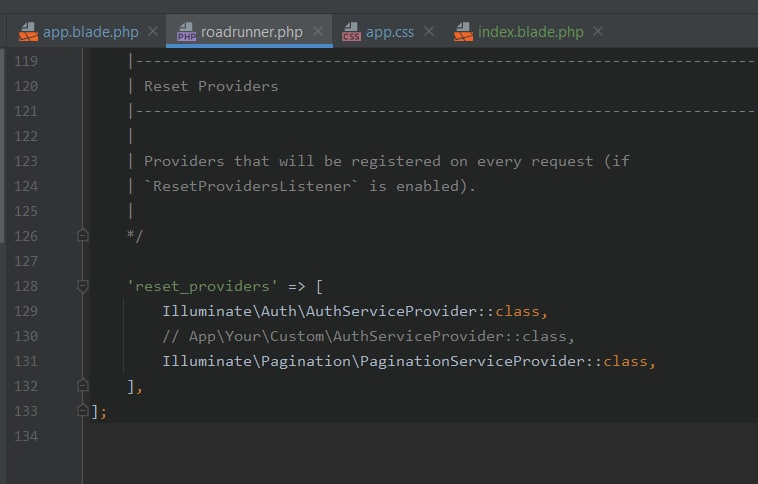Click the PHP file icon on roadrunner.php tab

[186, 32]
